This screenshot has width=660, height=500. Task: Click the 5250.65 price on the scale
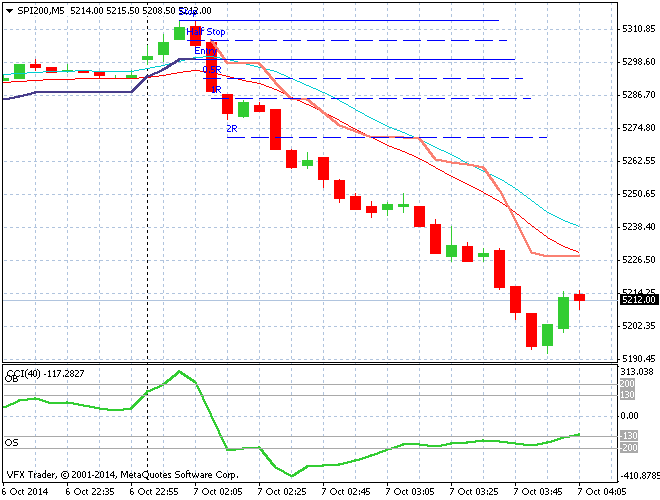point(637,194)
